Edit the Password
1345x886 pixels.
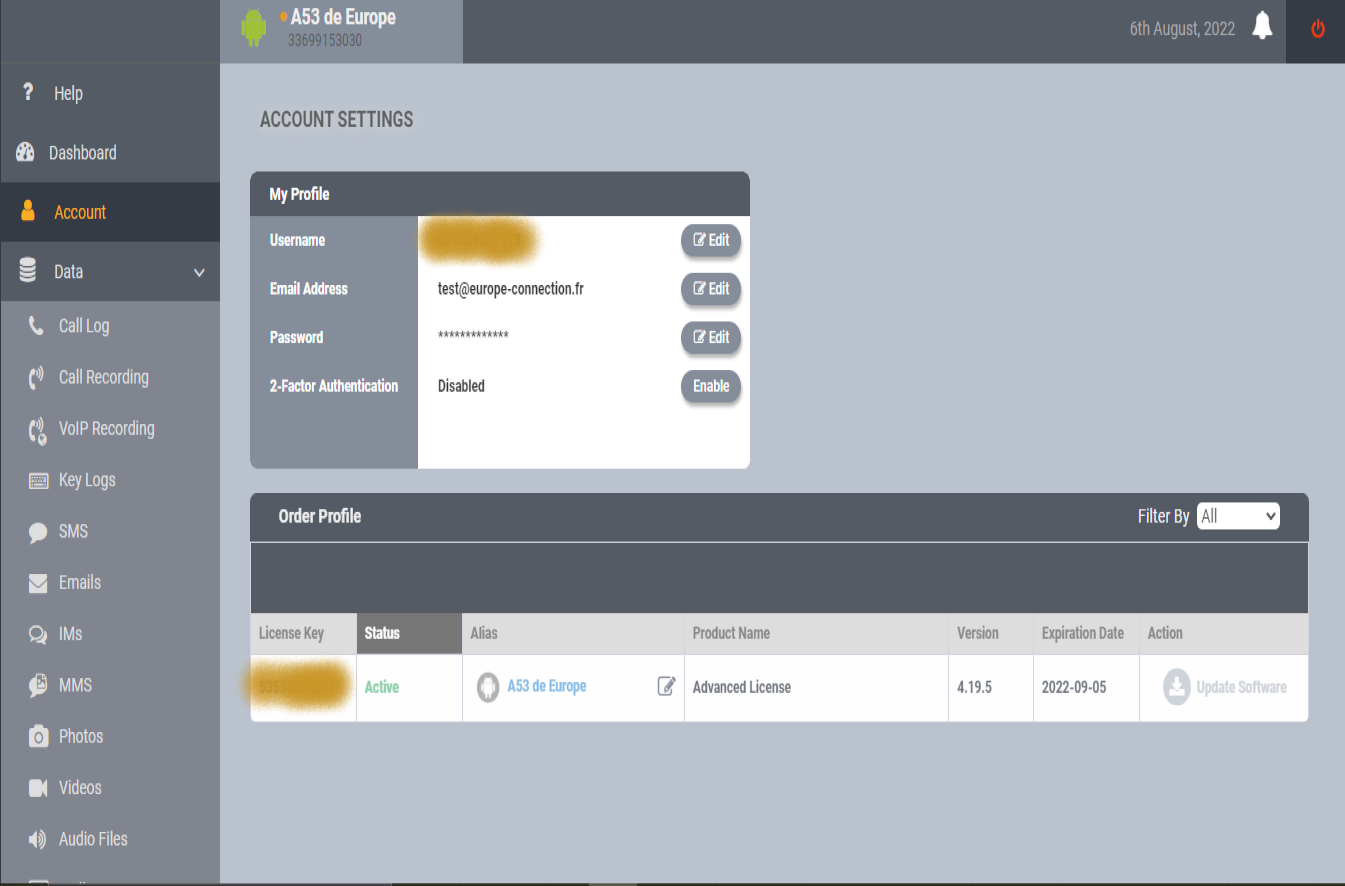pyautogui.click(x=711, y=337)
